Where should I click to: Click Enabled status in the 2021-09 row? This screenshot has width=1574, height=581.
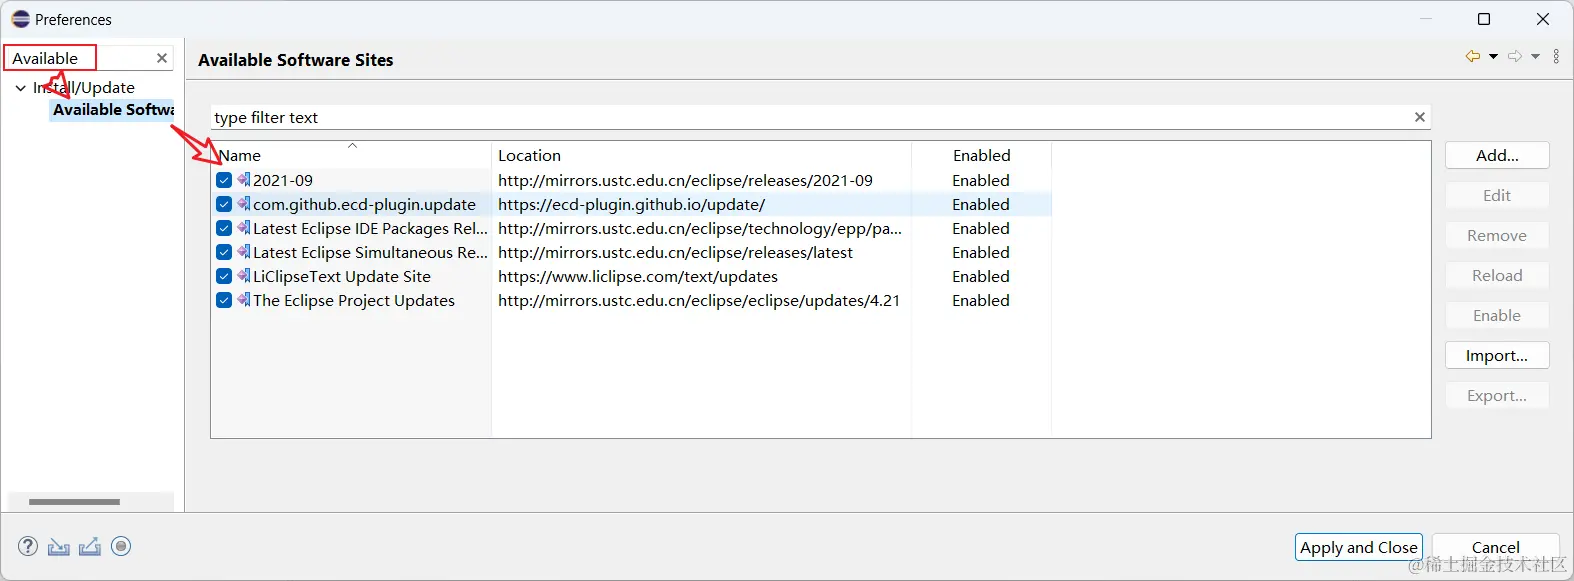coord(980,180)
